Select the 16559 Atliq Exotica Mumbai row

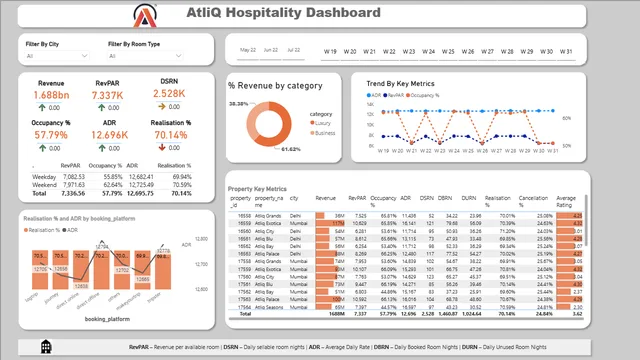(406, 223)
